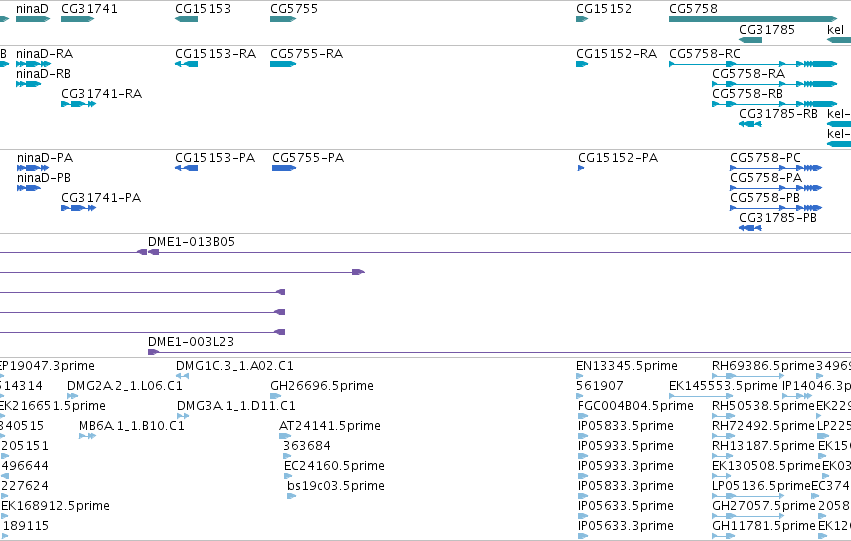Select the EN13345.5prime EST label
This screenshot has height=541, width=851.
[627, 366]
